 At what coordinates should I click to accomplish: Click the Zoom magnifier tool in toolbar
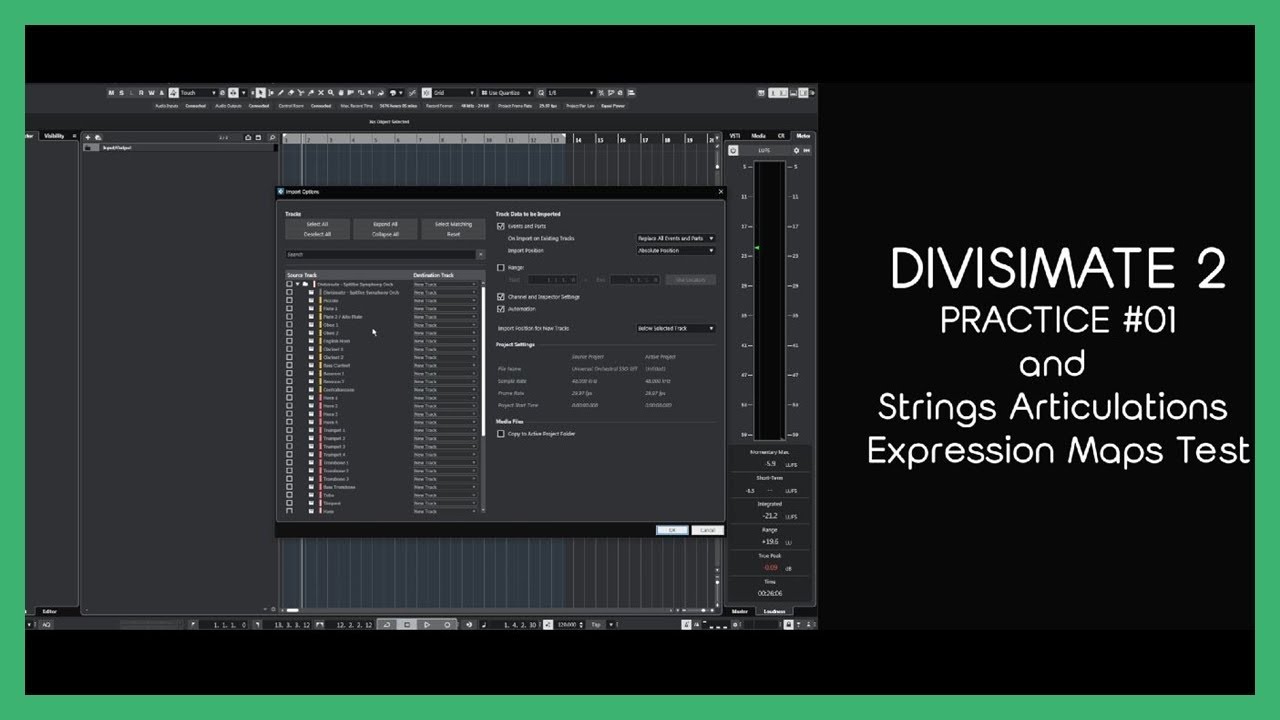(331, 93)
